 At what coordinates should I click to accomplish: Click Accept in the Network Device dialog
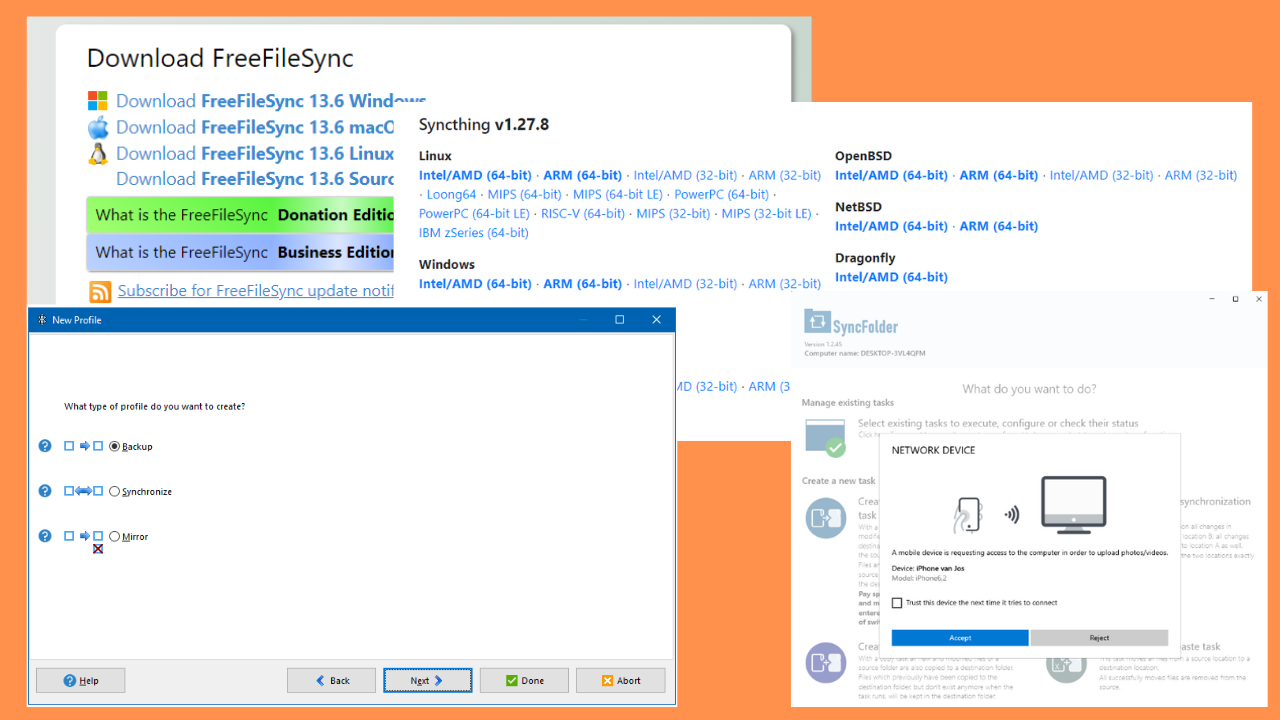960,638
